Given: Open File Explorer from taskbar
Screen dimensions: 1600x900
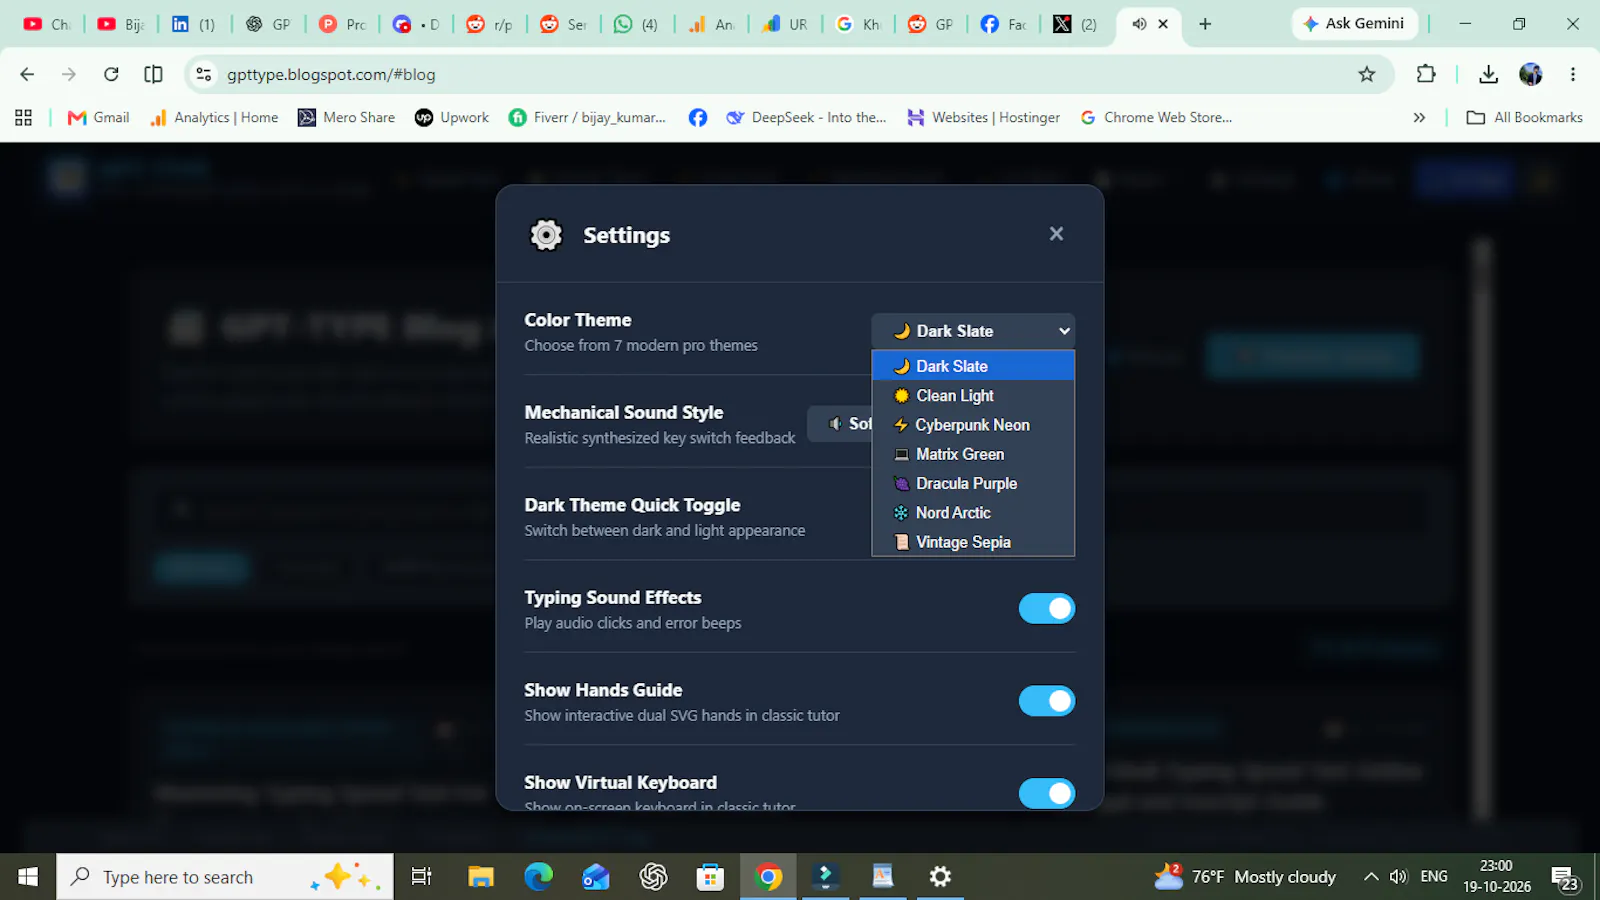Looking at the screenshot, I should click(481, 877).
